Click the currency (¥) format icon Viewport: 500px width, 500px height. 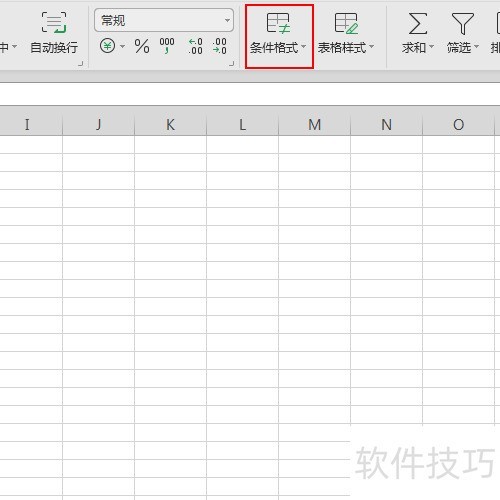point(107,46)
